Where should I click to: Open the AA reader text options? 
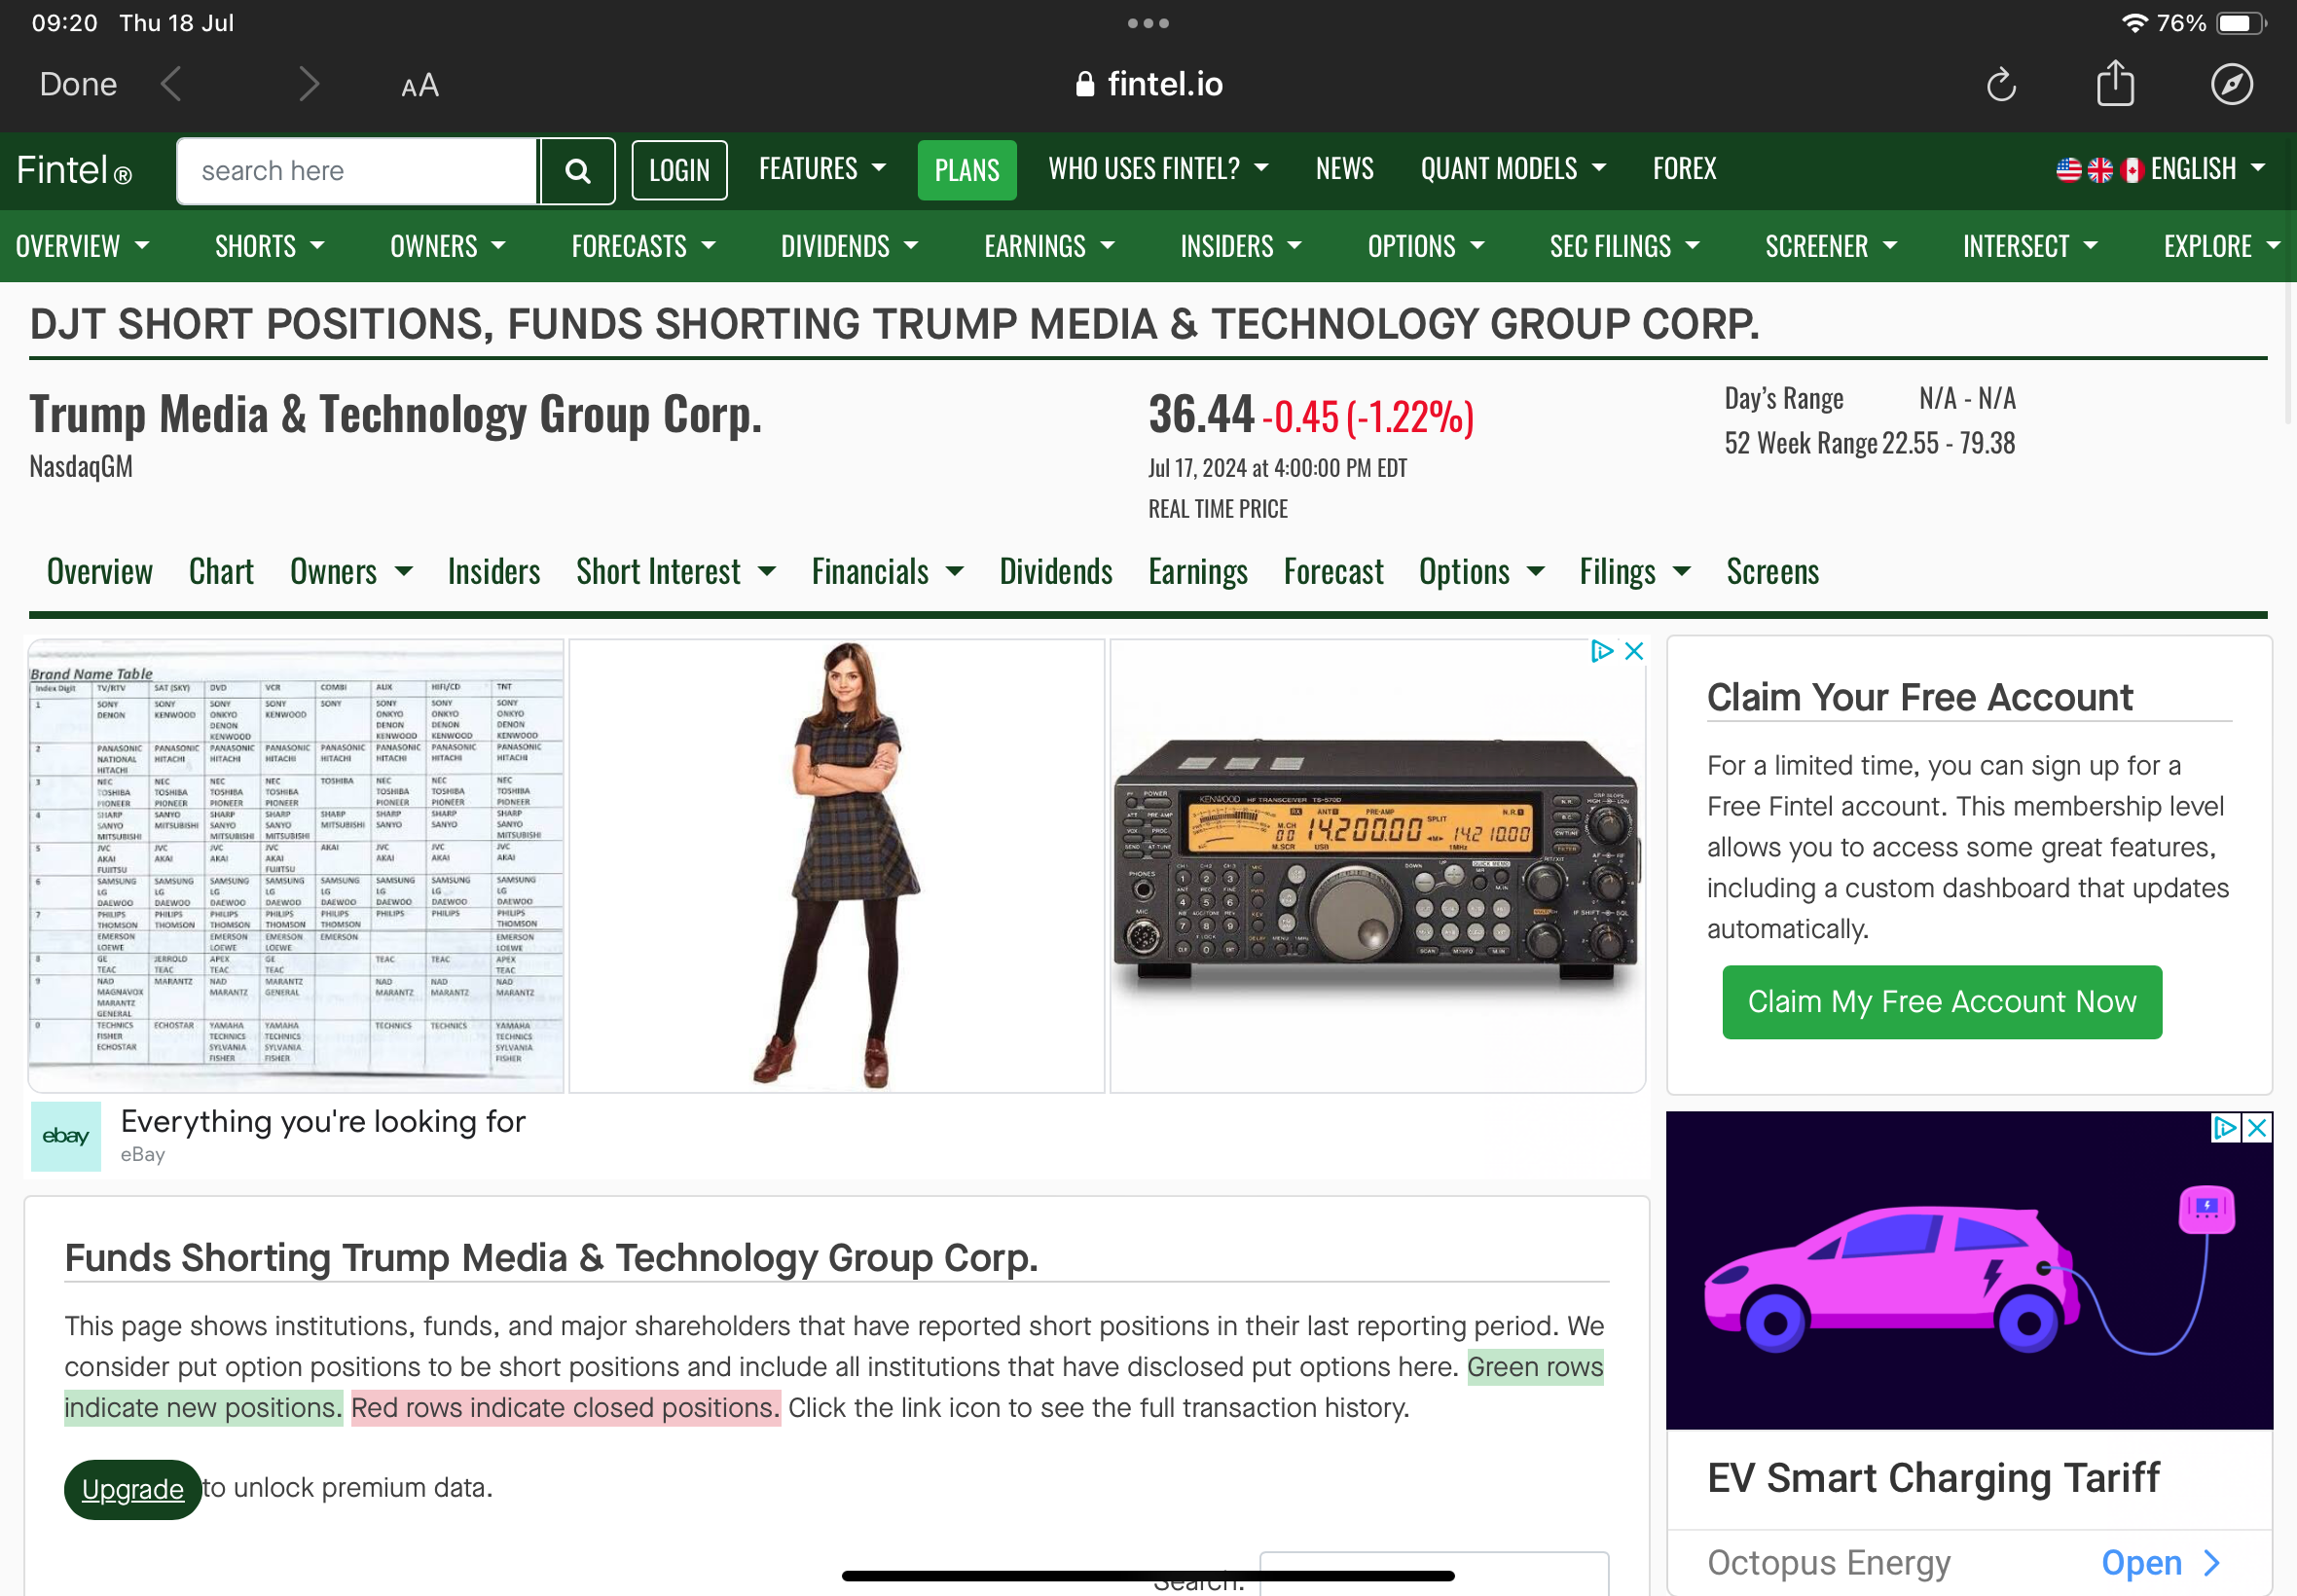pos(420,86)
